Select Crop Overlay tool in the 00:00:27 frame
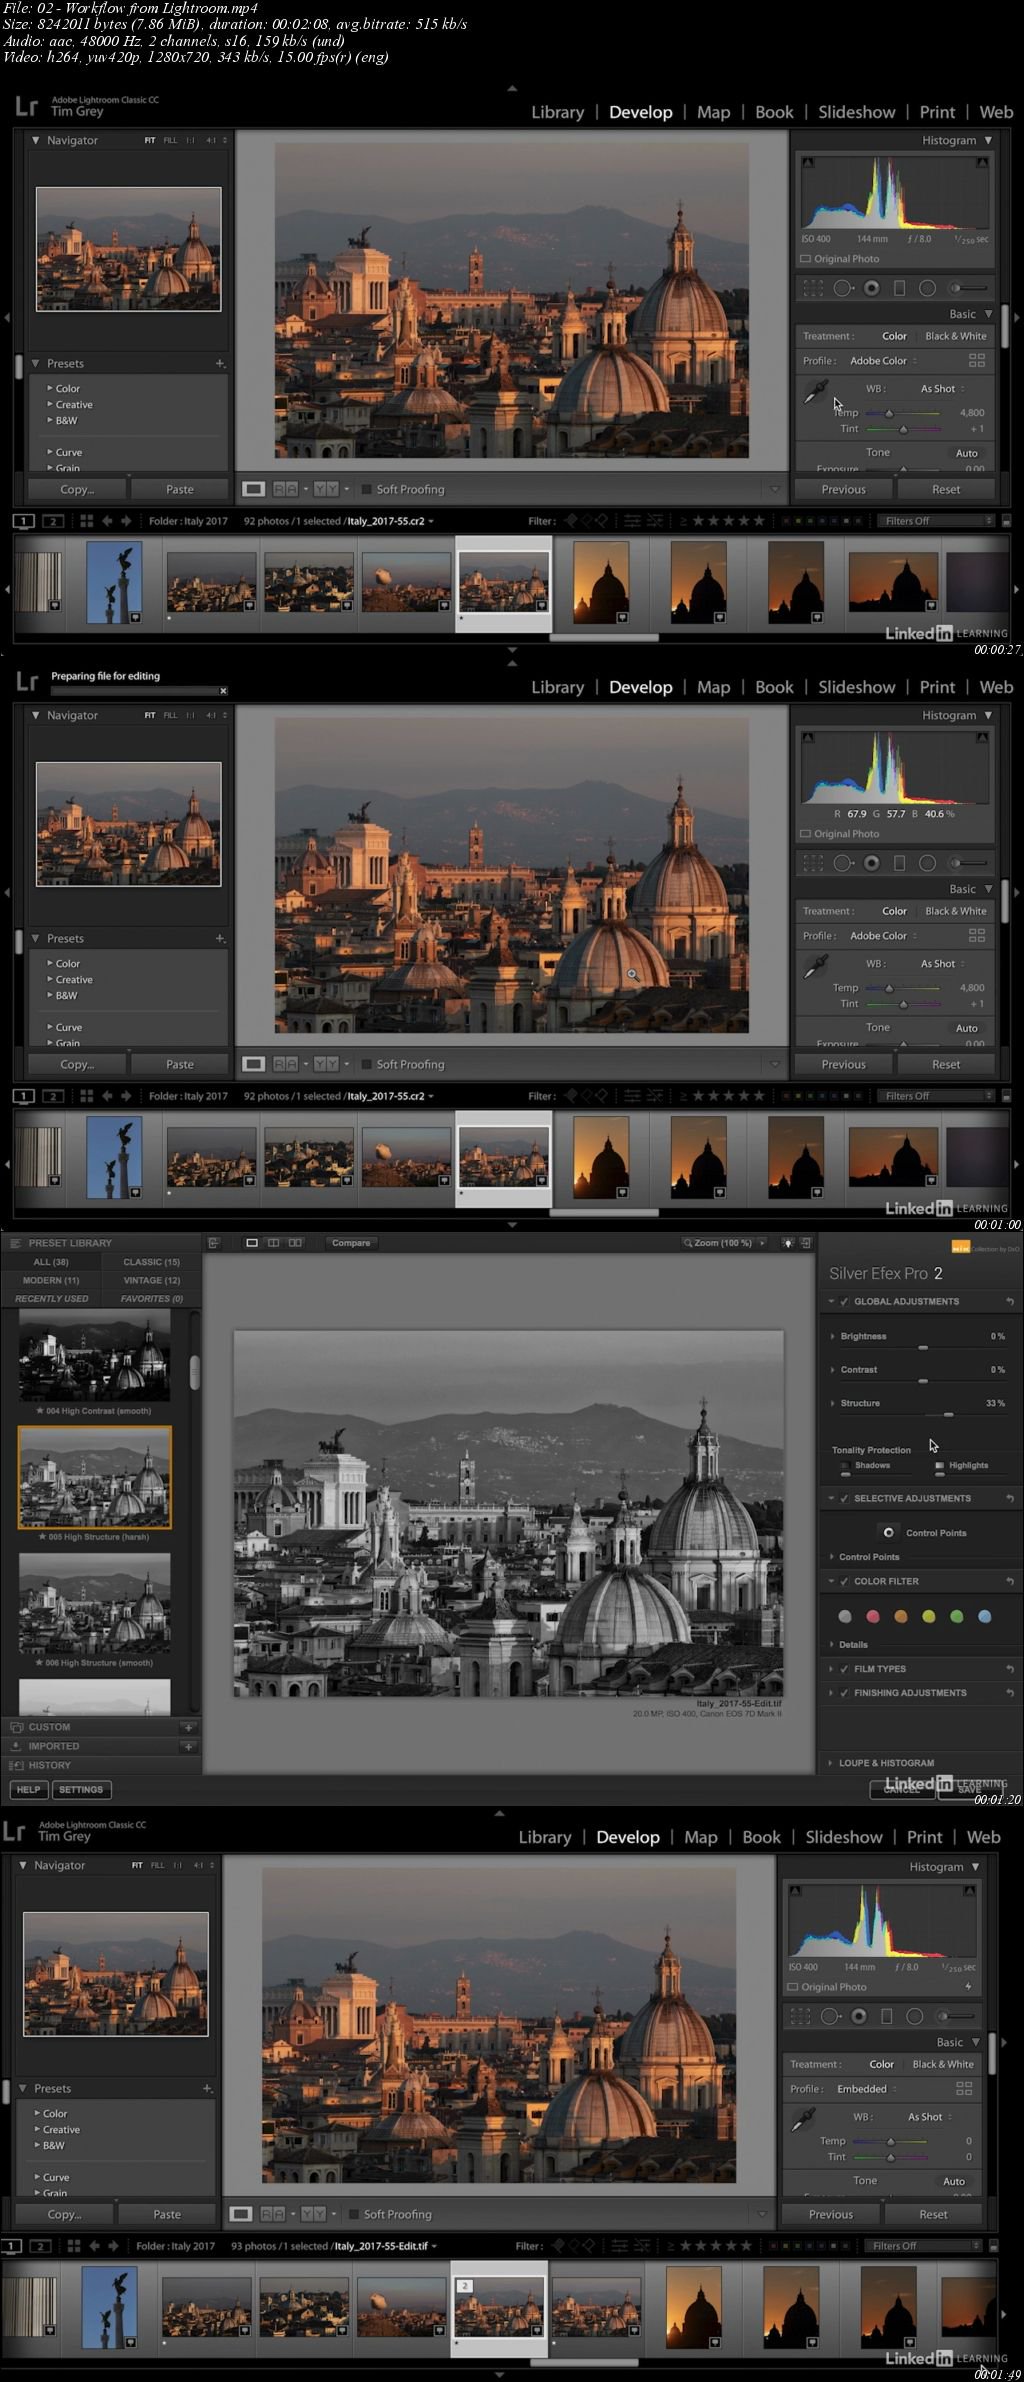The height and width of the screenshot is (2382, 1024). coord(813,288)
